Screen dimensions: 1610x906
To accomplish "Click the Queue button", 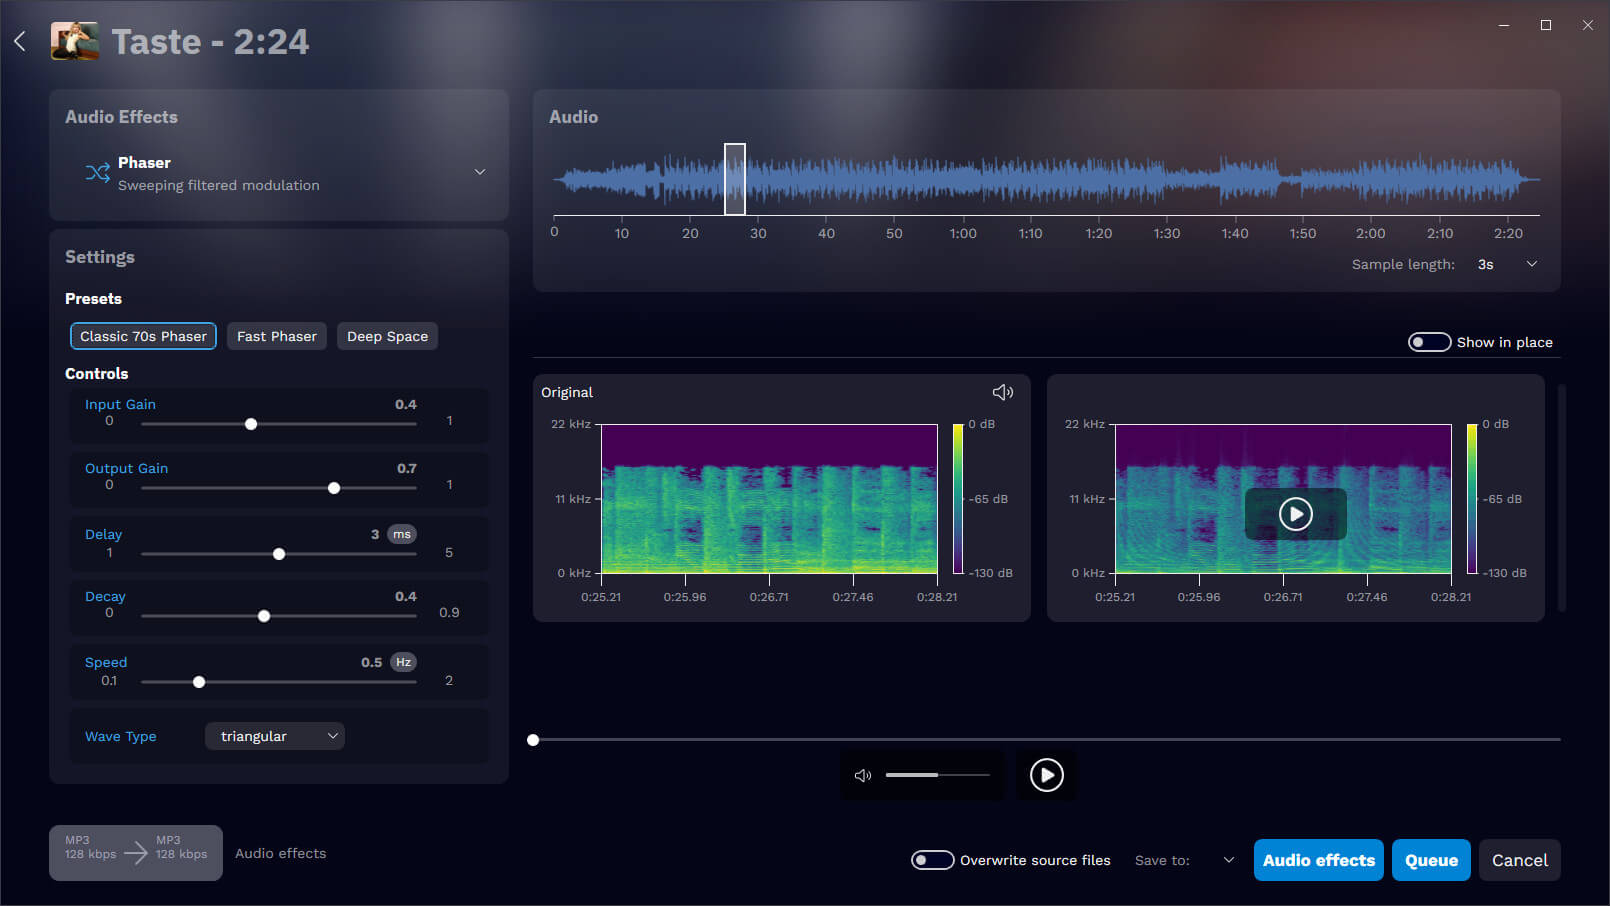I will [1431, 860].
